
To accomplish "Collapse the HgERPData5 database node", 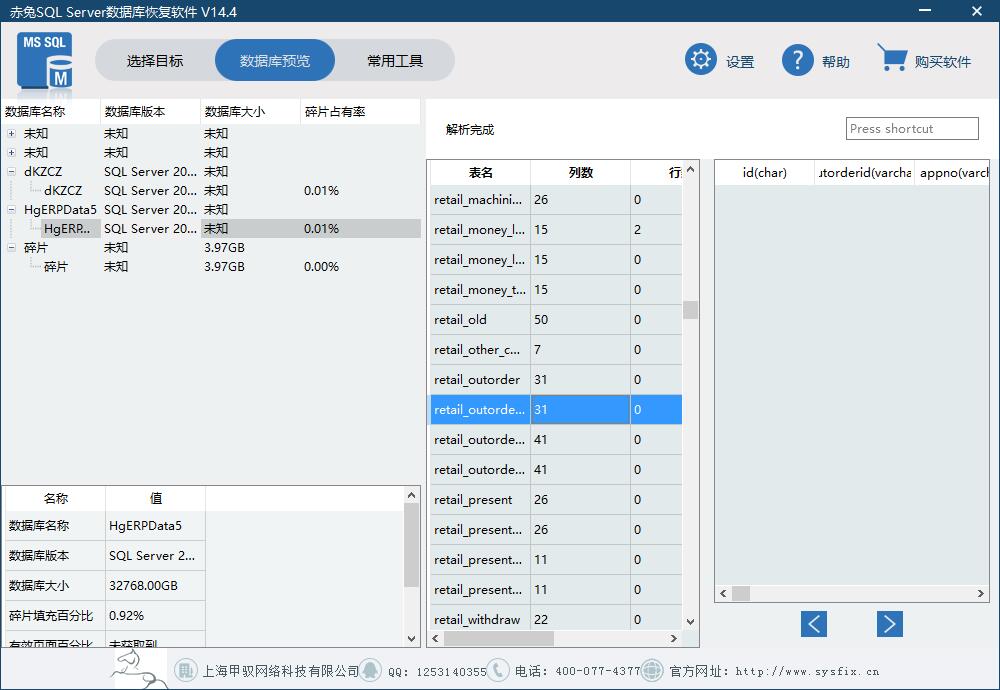I will tap(11, 209).
